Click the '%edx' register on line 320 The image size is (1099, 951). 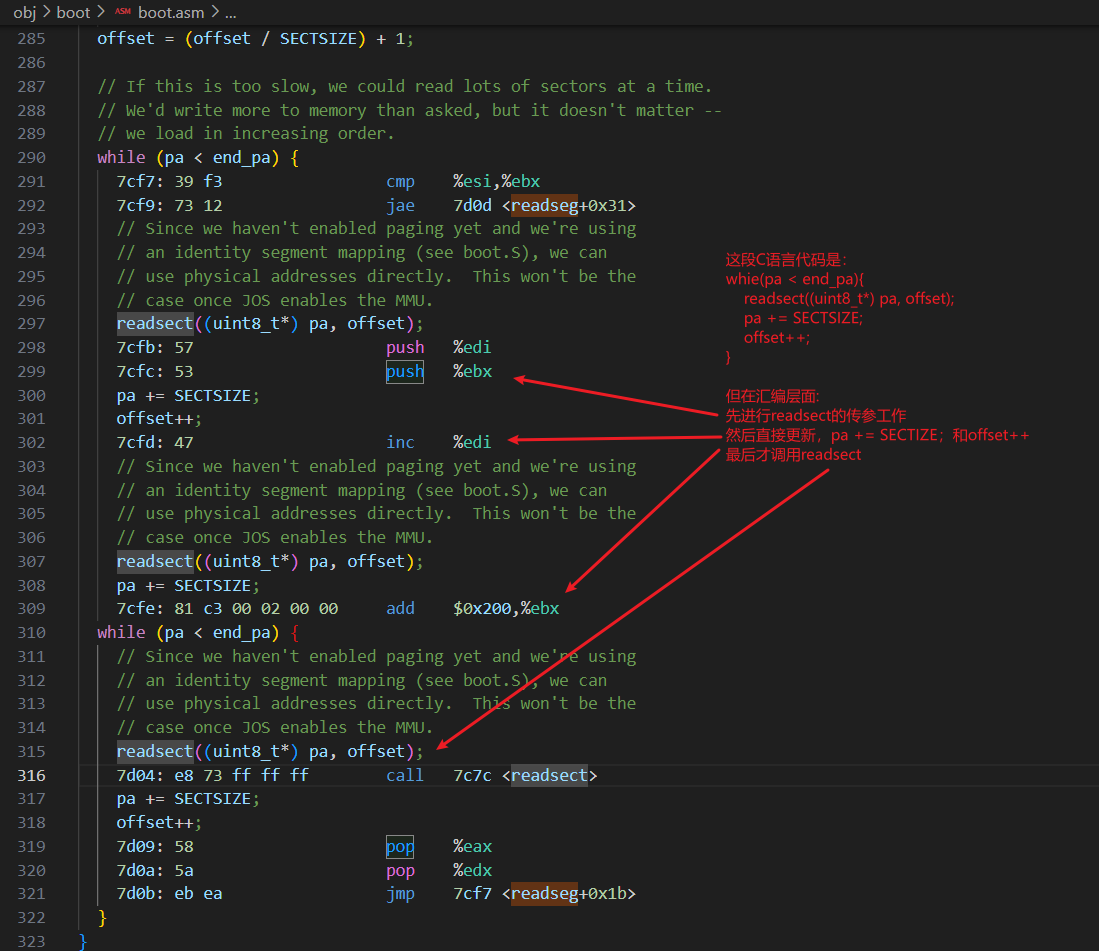pyautogui.click(x=472, y=870)
